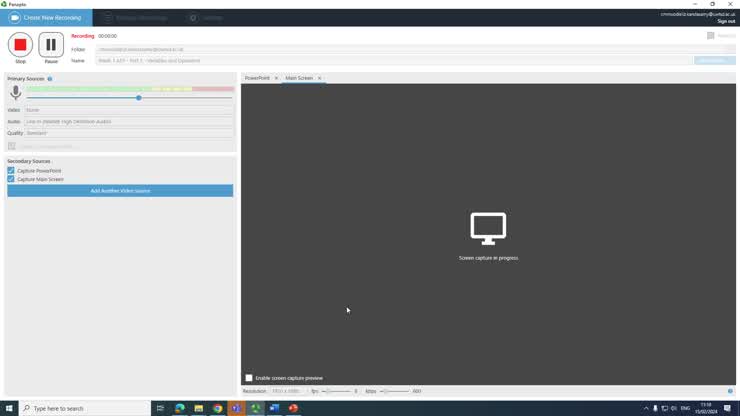The width and height of the screenshot is (740, 416).
Task: Click the microphone icon in Primary Sources
Action: [x=15, y=93]
